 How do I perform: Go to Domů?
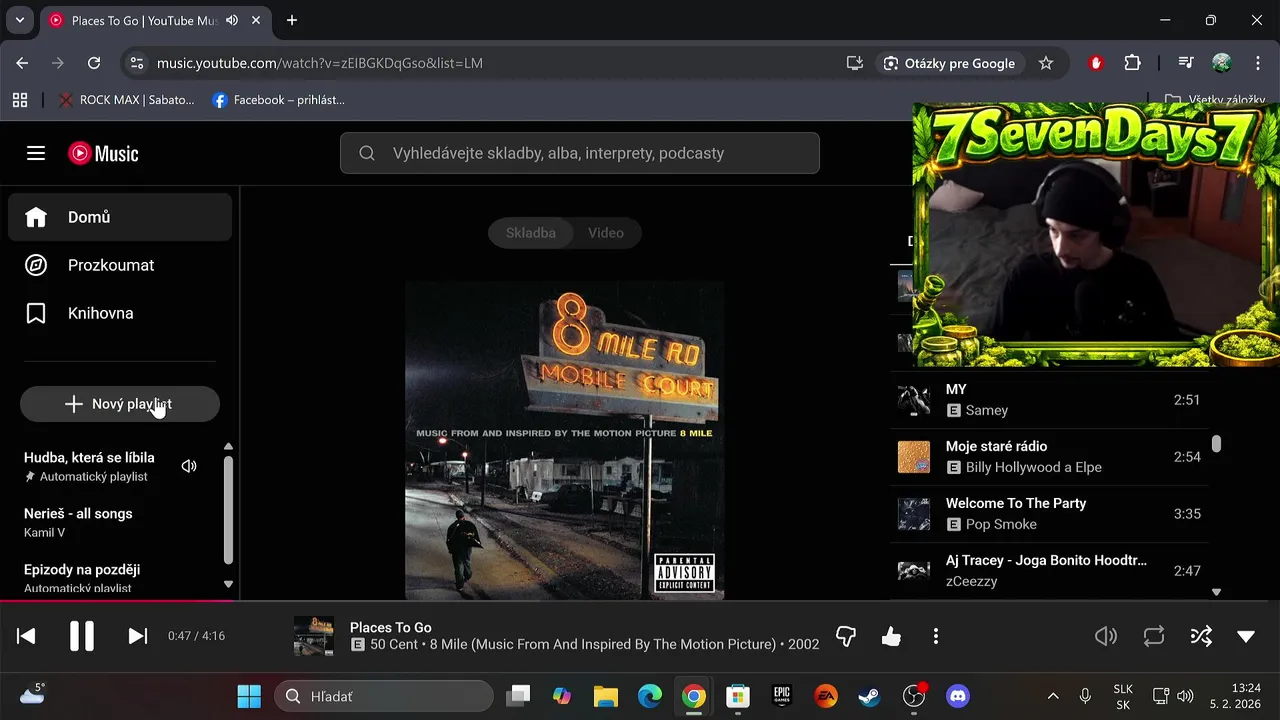point(120,217)
